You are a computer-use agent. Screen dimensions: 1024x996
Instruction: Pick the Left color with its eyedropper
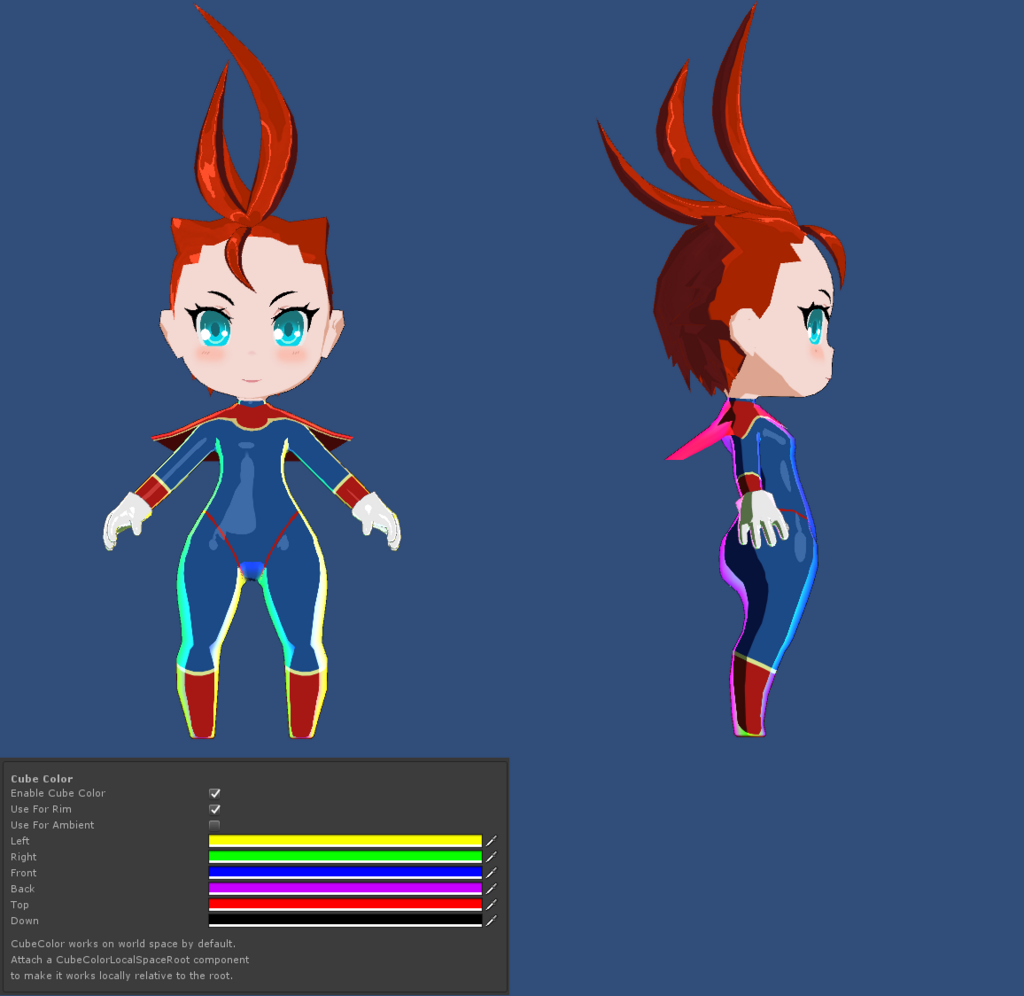click(491, 841)
